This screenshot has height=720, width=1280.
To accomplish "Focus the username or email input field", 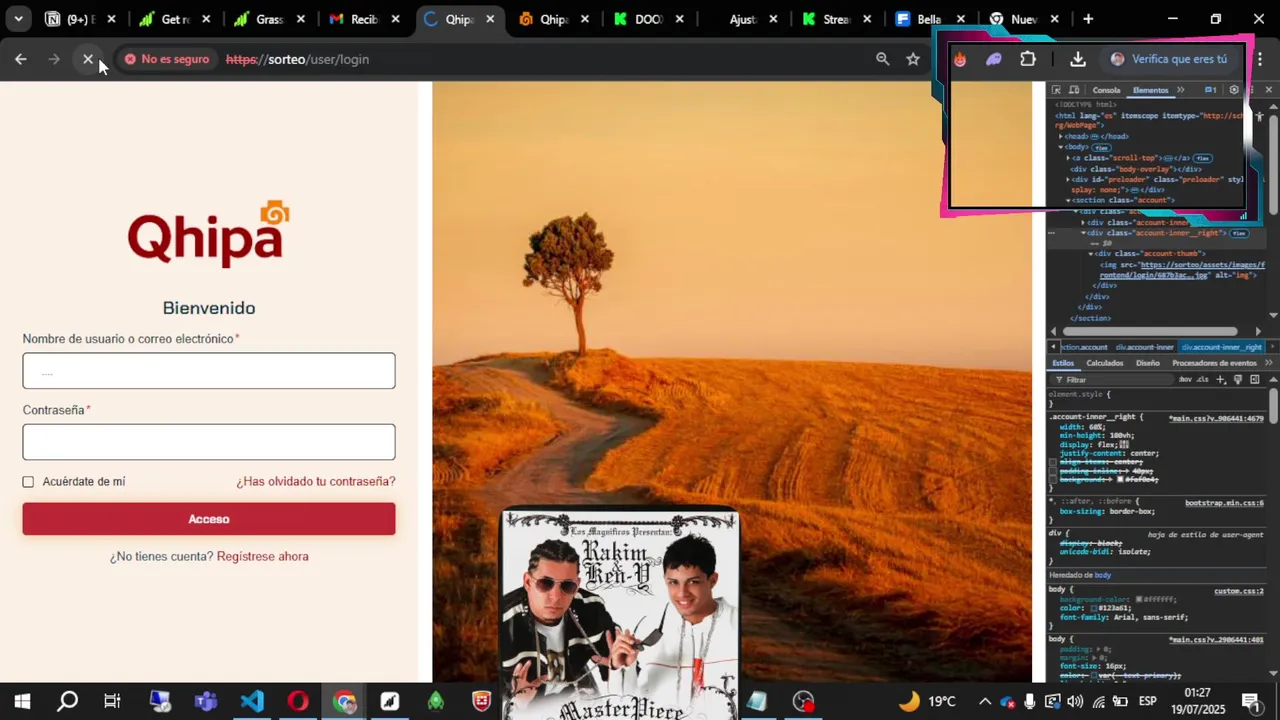I will (209, 371).
